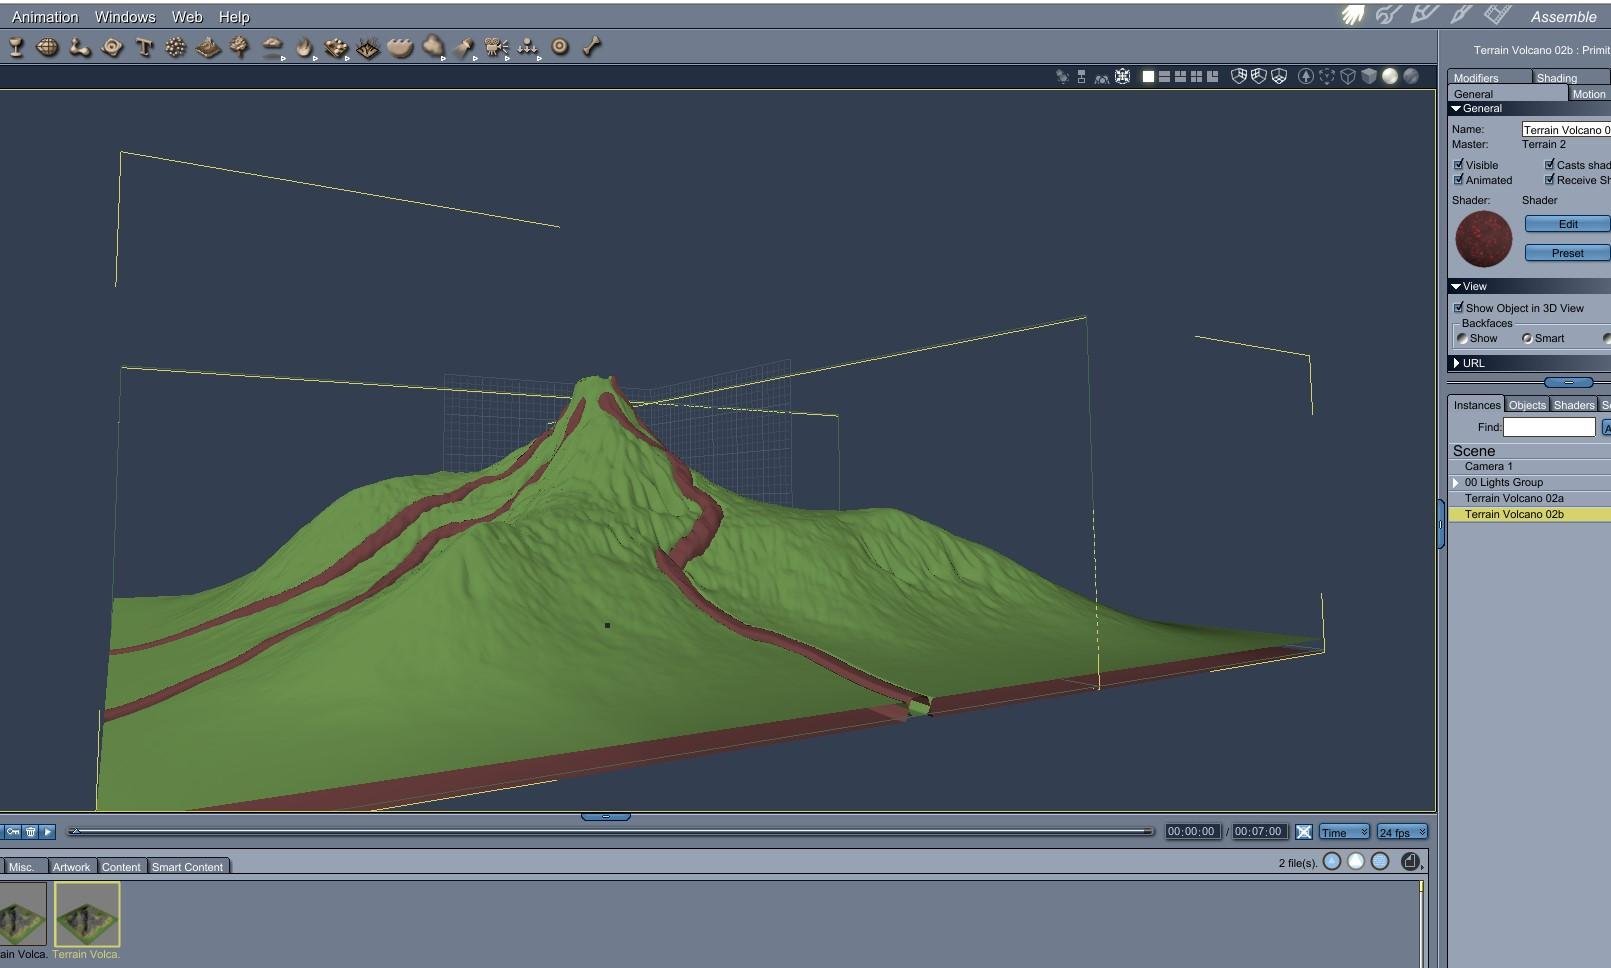
Task: Open the Help menu
Action: click(x=234, y=17)
